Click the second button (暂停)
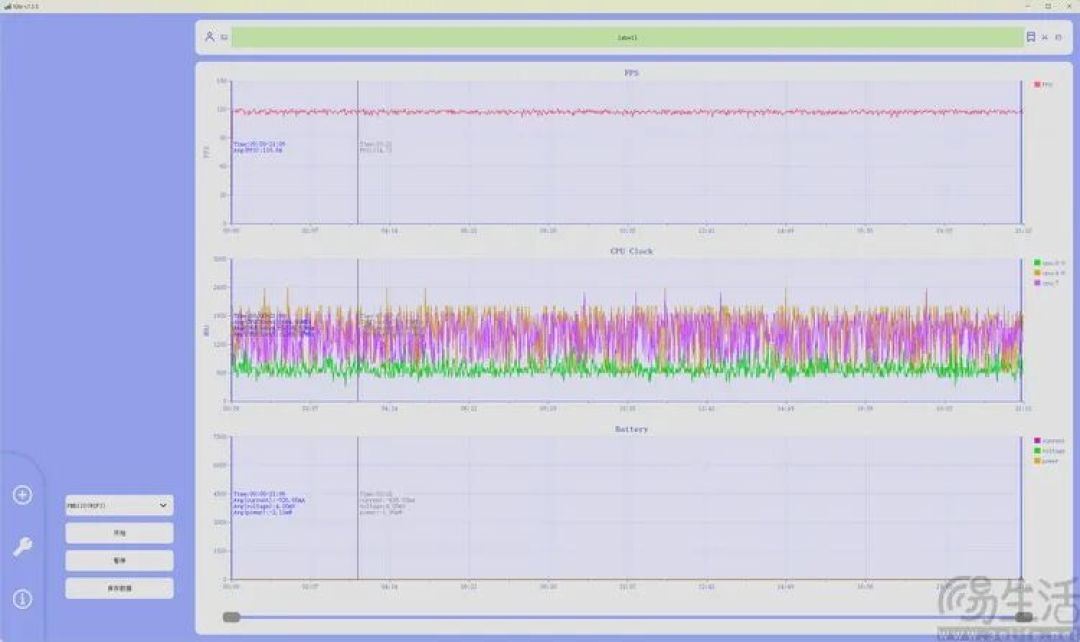 119,560
